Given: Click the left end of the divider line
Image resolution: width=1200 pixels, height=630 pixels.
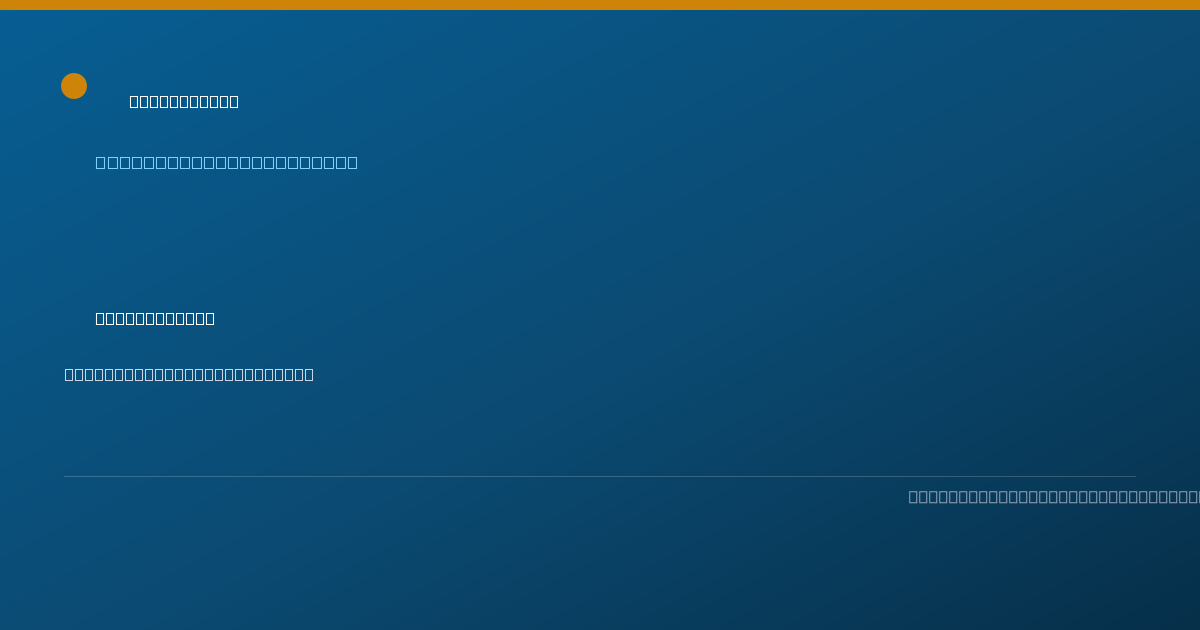Looking at the screenshot, I should (66, 476).
